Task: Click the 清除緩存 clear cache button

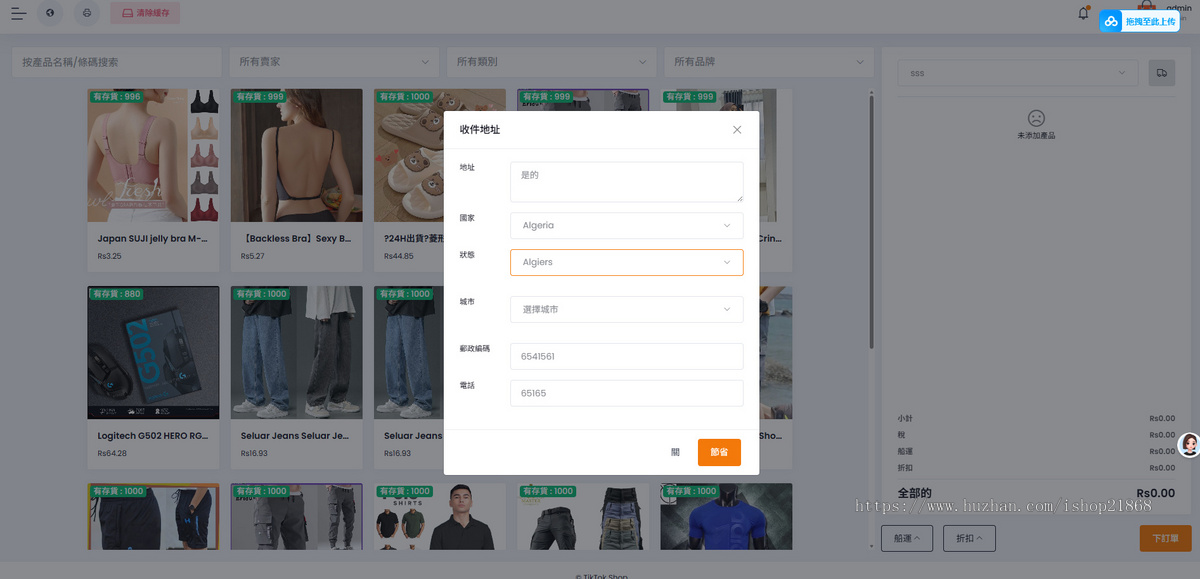Action: (145, 13)
